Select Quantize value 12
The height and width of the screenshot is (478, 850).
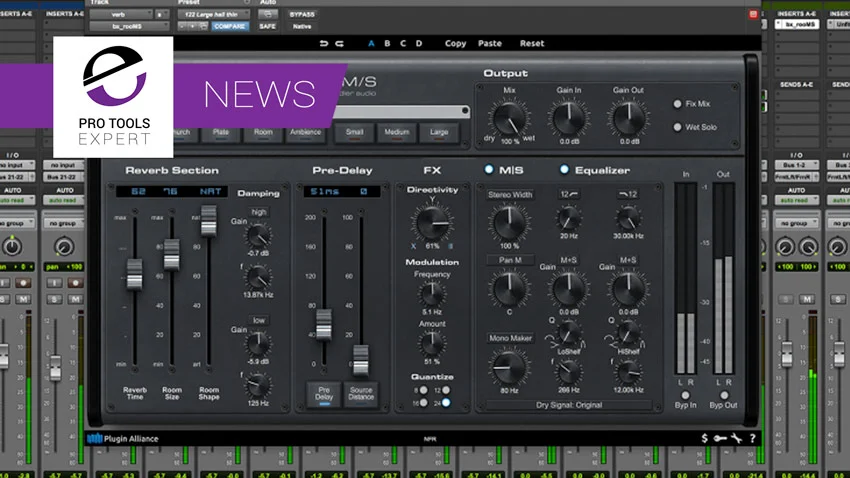[446, 390]
